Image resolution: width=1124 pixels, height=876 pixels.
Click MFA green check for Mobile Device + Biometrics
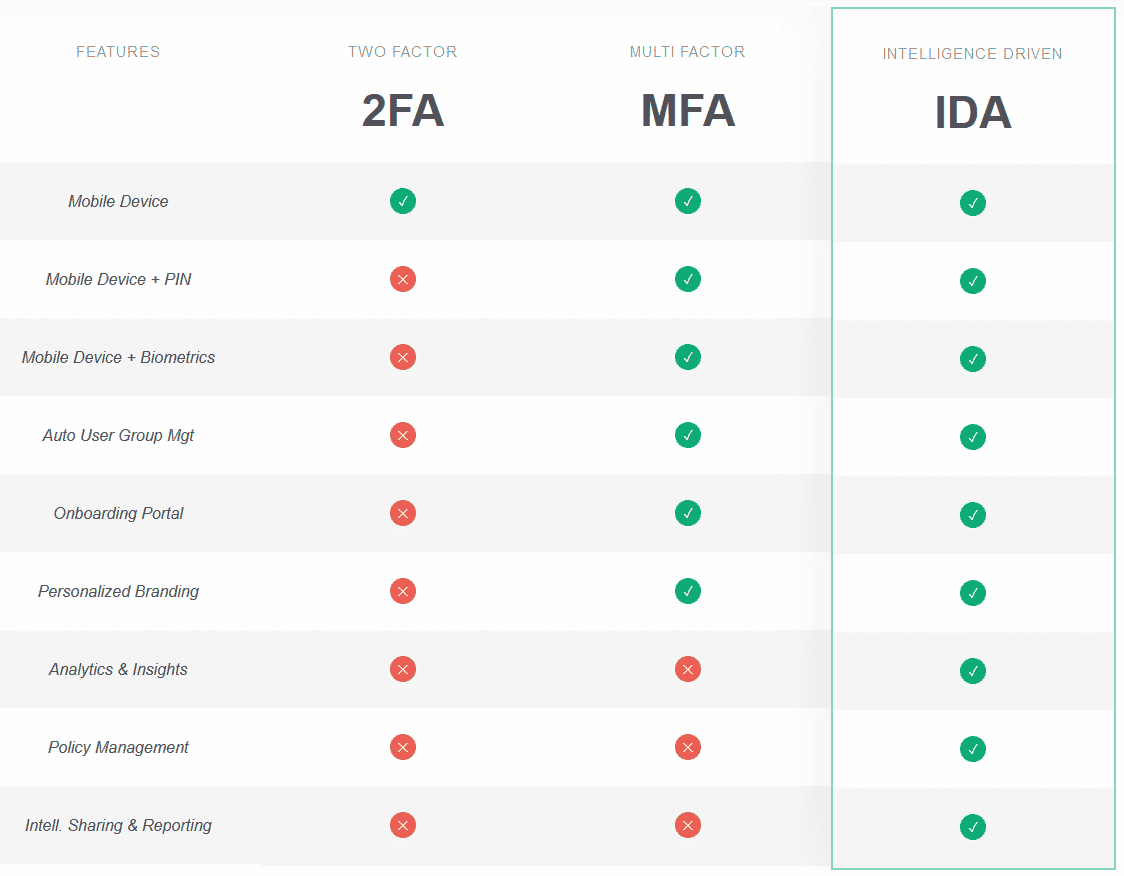coord(688,357)
